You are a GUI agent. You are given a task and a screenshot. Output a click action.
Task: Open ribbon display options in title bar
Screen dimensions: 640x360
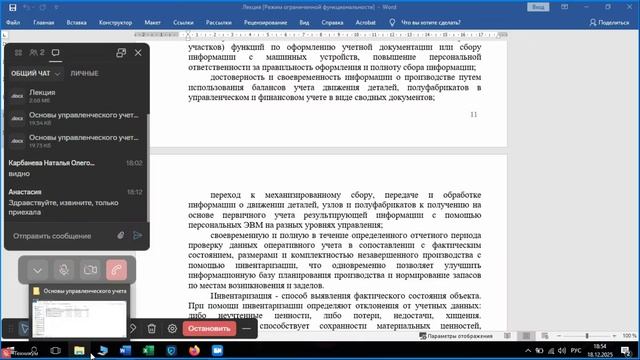pos(564,7)
